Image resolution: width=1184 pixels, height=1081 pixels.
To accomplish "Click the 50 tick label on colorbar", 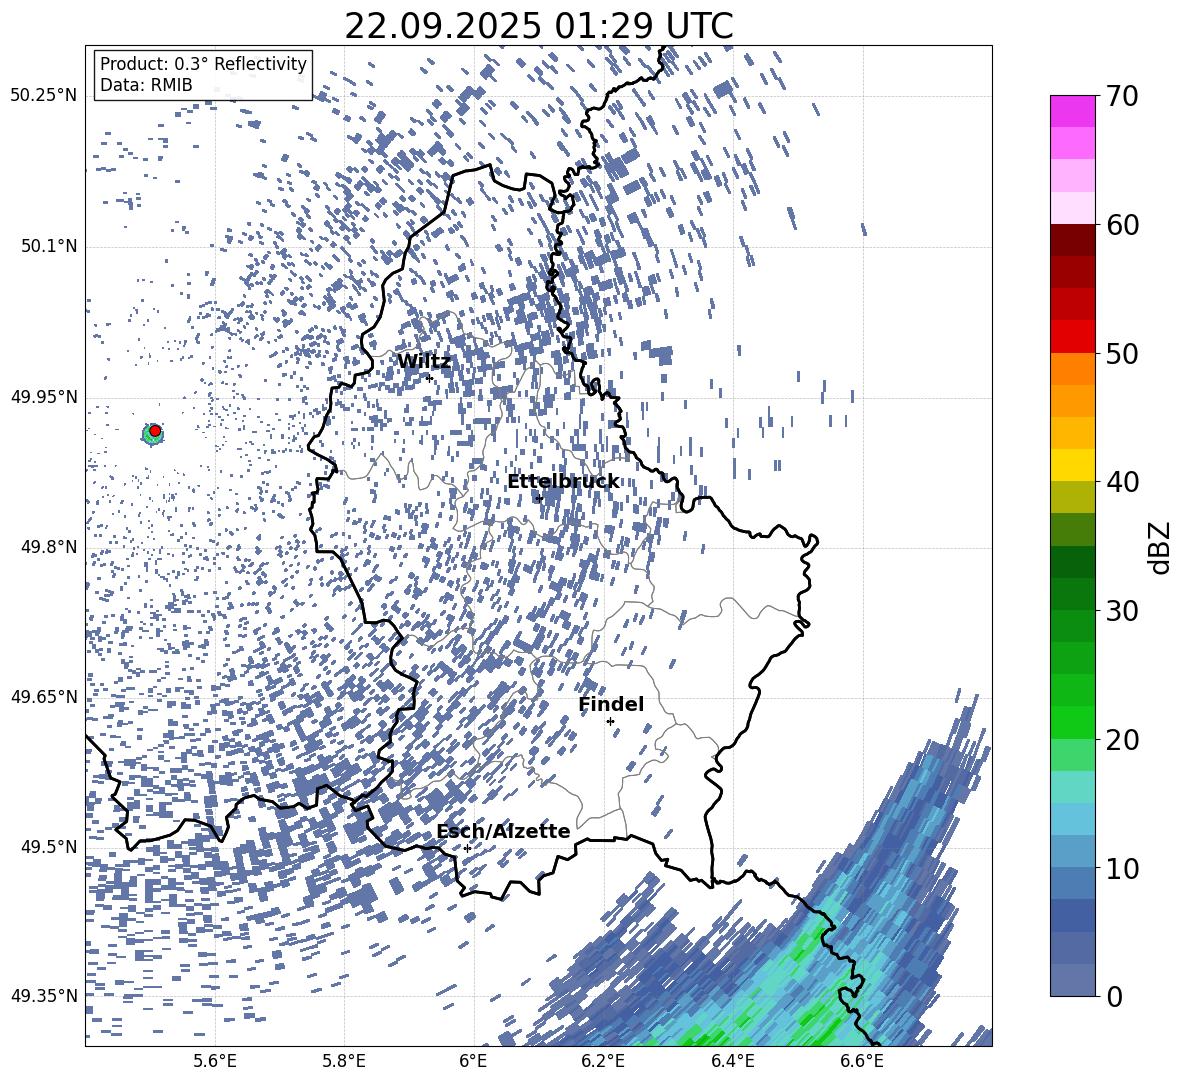I will (x=1122, y=354).
